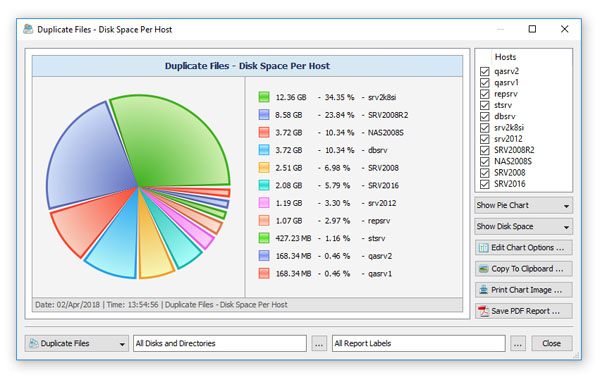Uncheck the qasrv1 host checkbox
This screenshot has height=380, width=600.
click(x=484, y=83)
